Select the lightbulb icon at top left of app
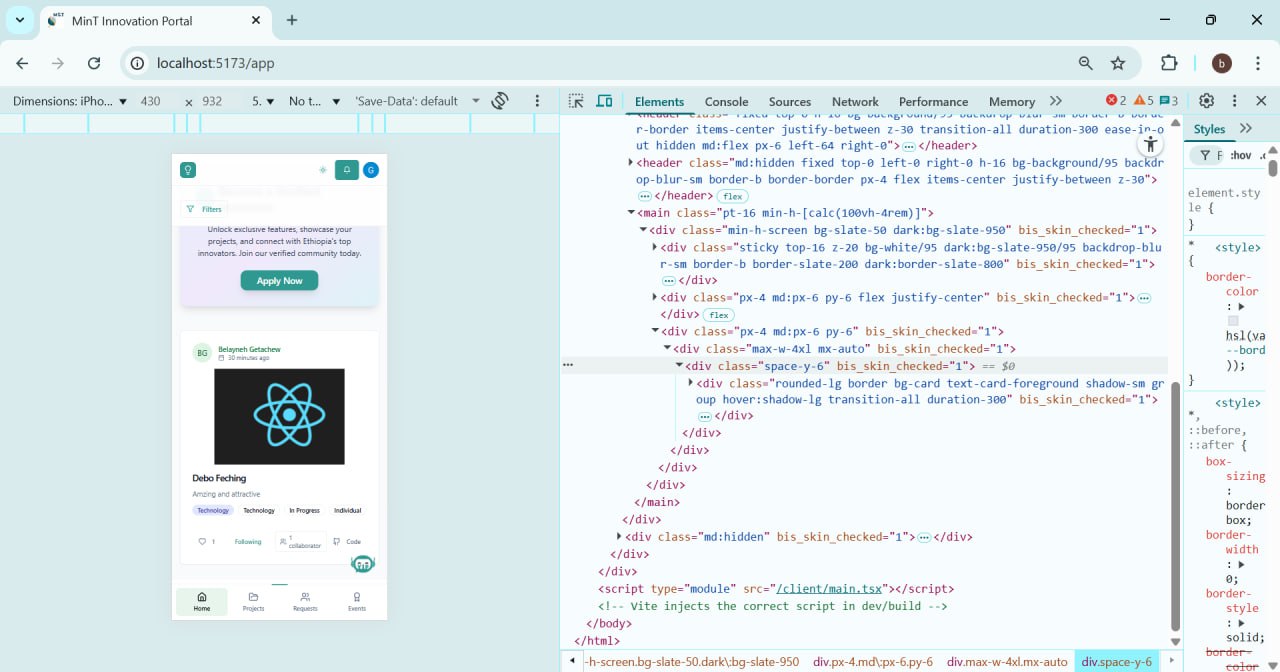1280x672 pixels. [x=188, y=170]
